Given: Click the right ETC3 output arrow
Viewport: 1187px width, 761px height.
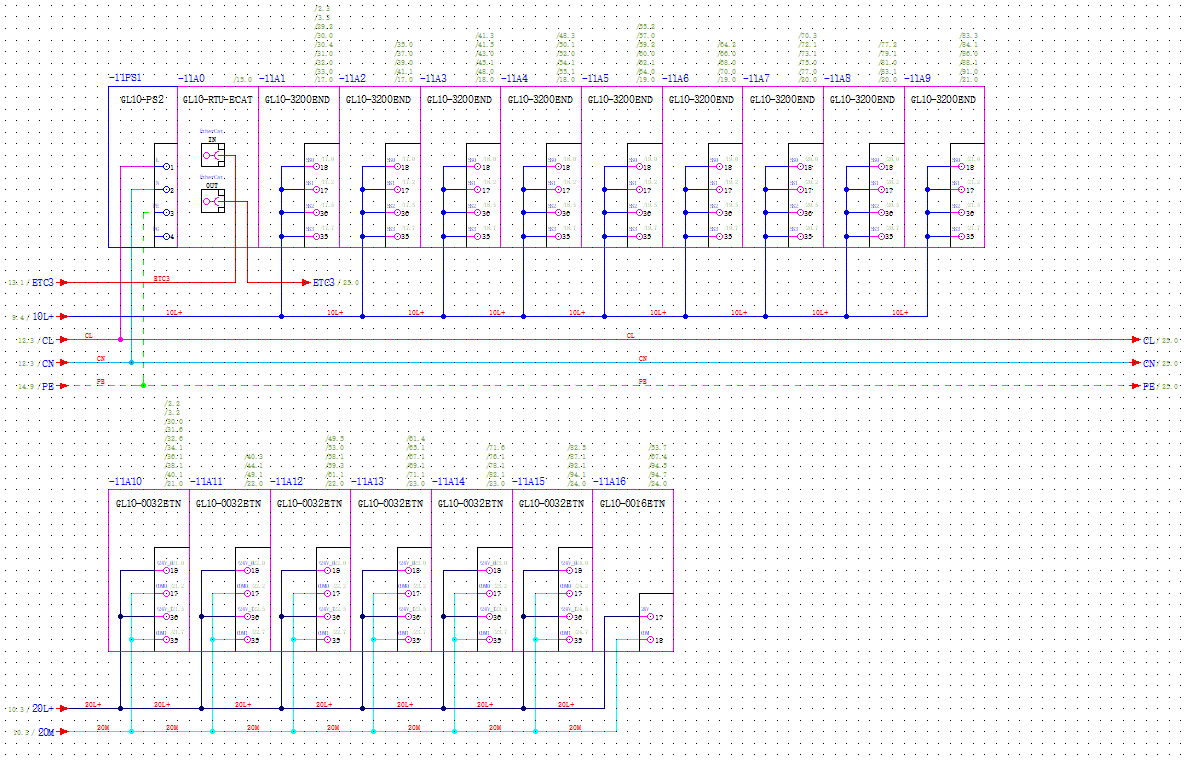Looking at the screenshot, I should click(x=306, y=282).
